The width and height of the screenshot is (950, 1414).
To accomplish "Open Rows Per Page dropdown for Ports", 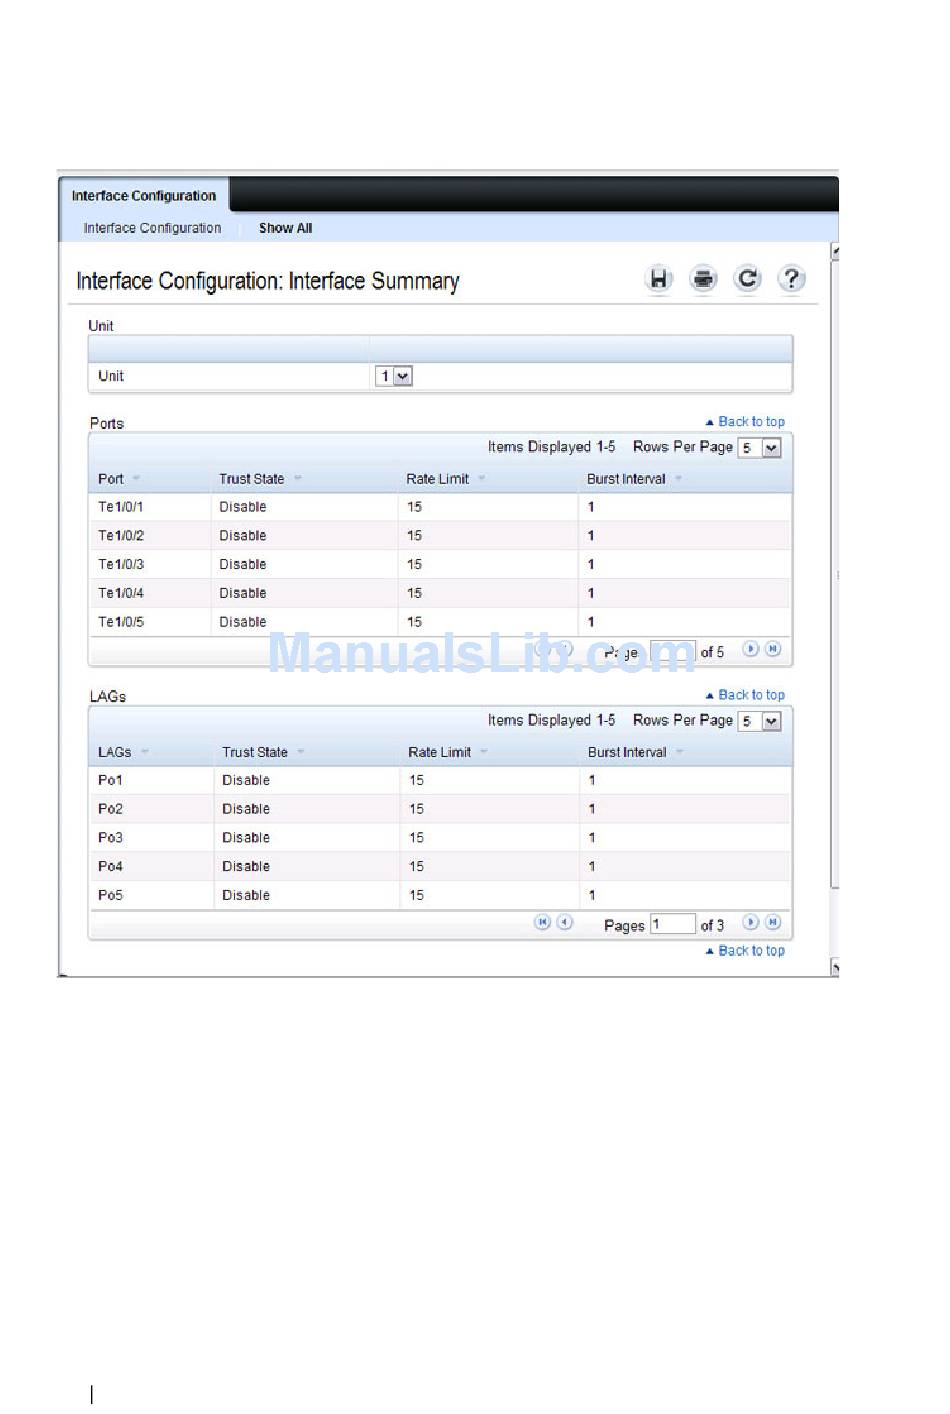I will (x=760, y=448).
